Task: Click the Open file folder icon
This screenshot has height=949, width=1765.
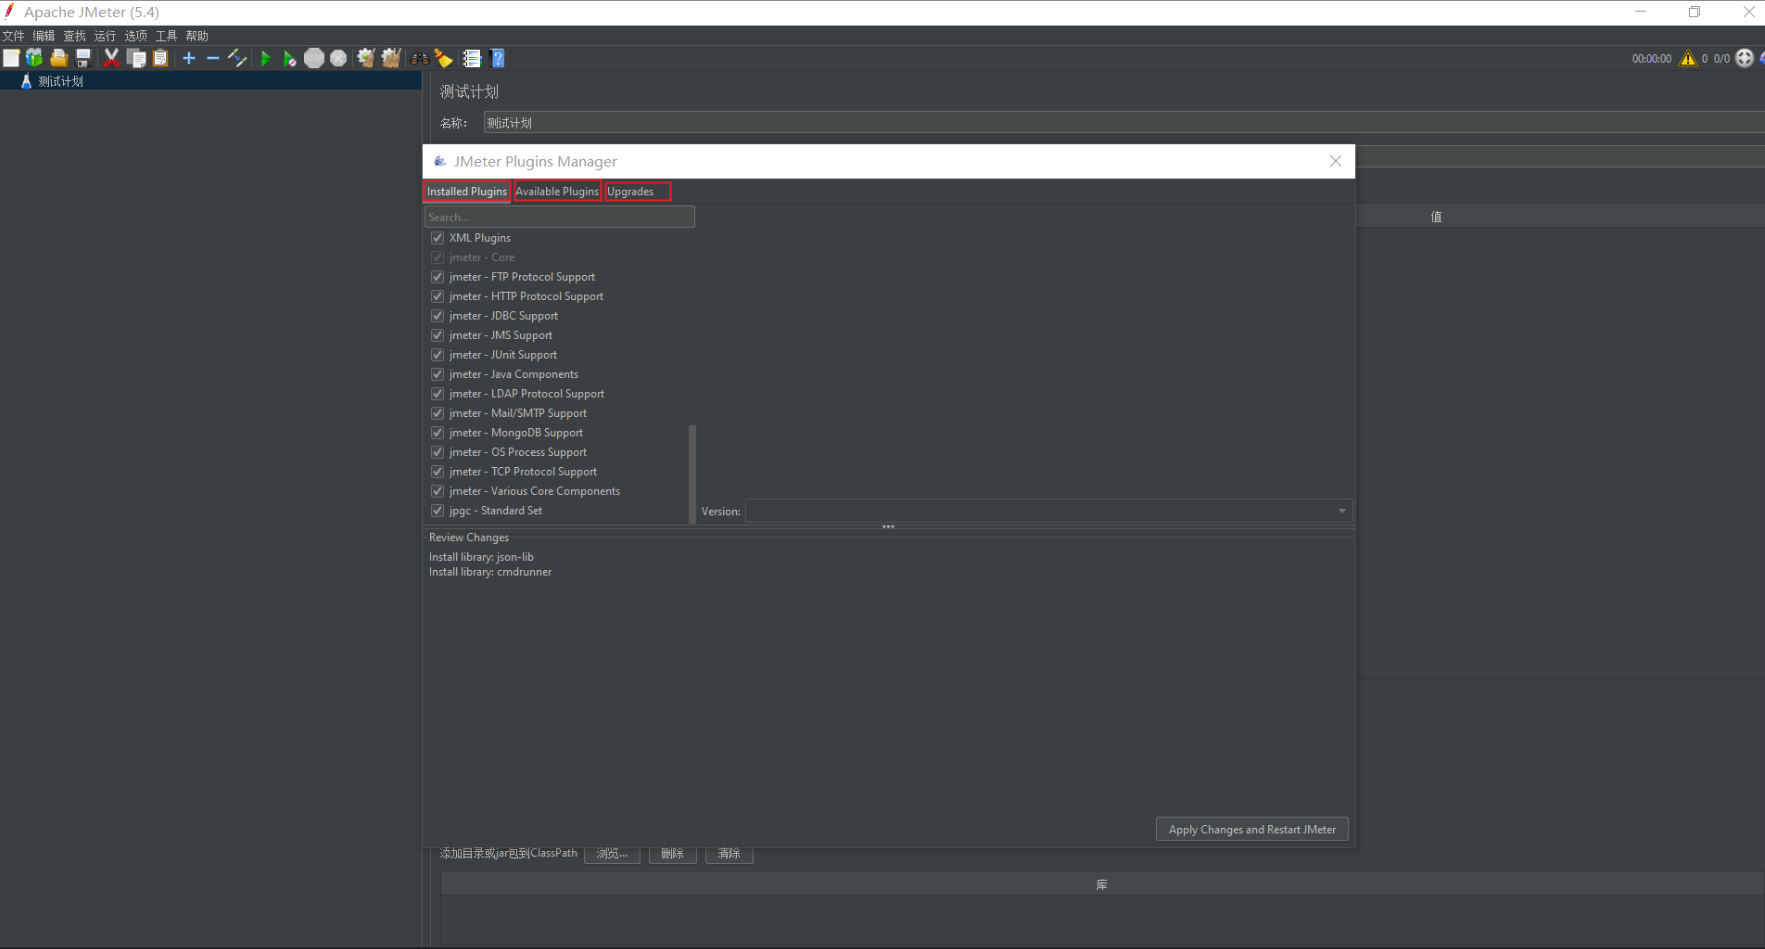Action: [x=59, y=58]
